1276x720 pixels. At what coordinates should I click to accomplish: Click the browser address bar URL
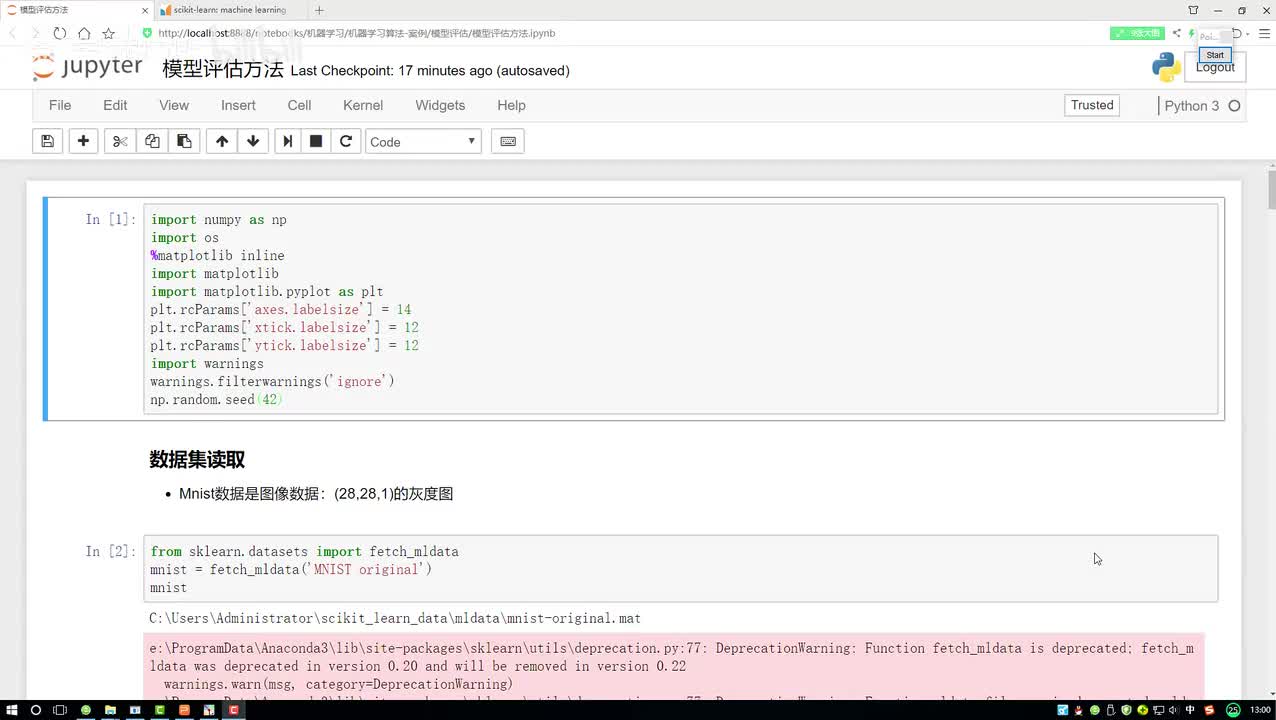[357, 33]
